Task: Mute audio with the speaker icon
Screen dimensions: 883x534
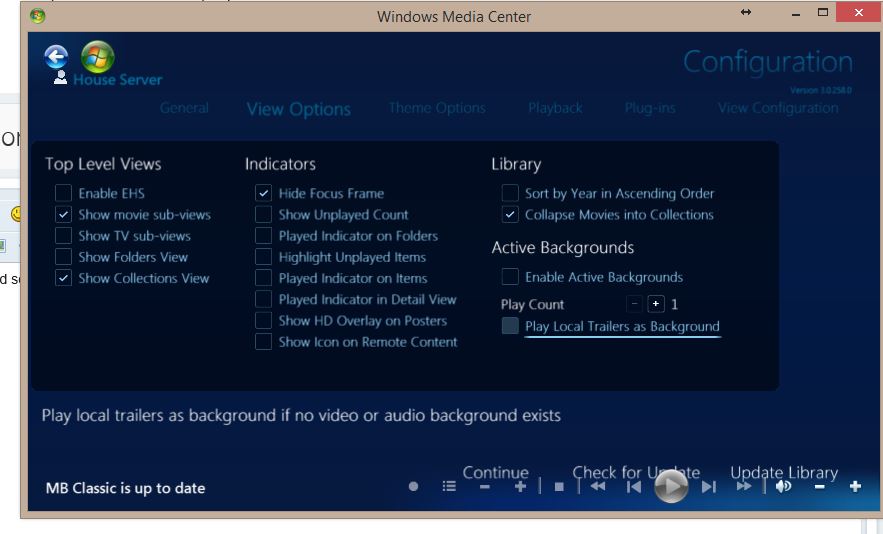Action: [783, 487]
